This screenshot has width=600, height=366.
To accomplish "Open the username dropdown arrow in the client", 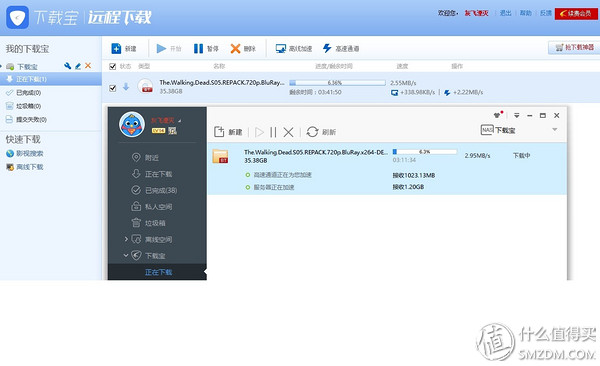I will pos(180,121).
